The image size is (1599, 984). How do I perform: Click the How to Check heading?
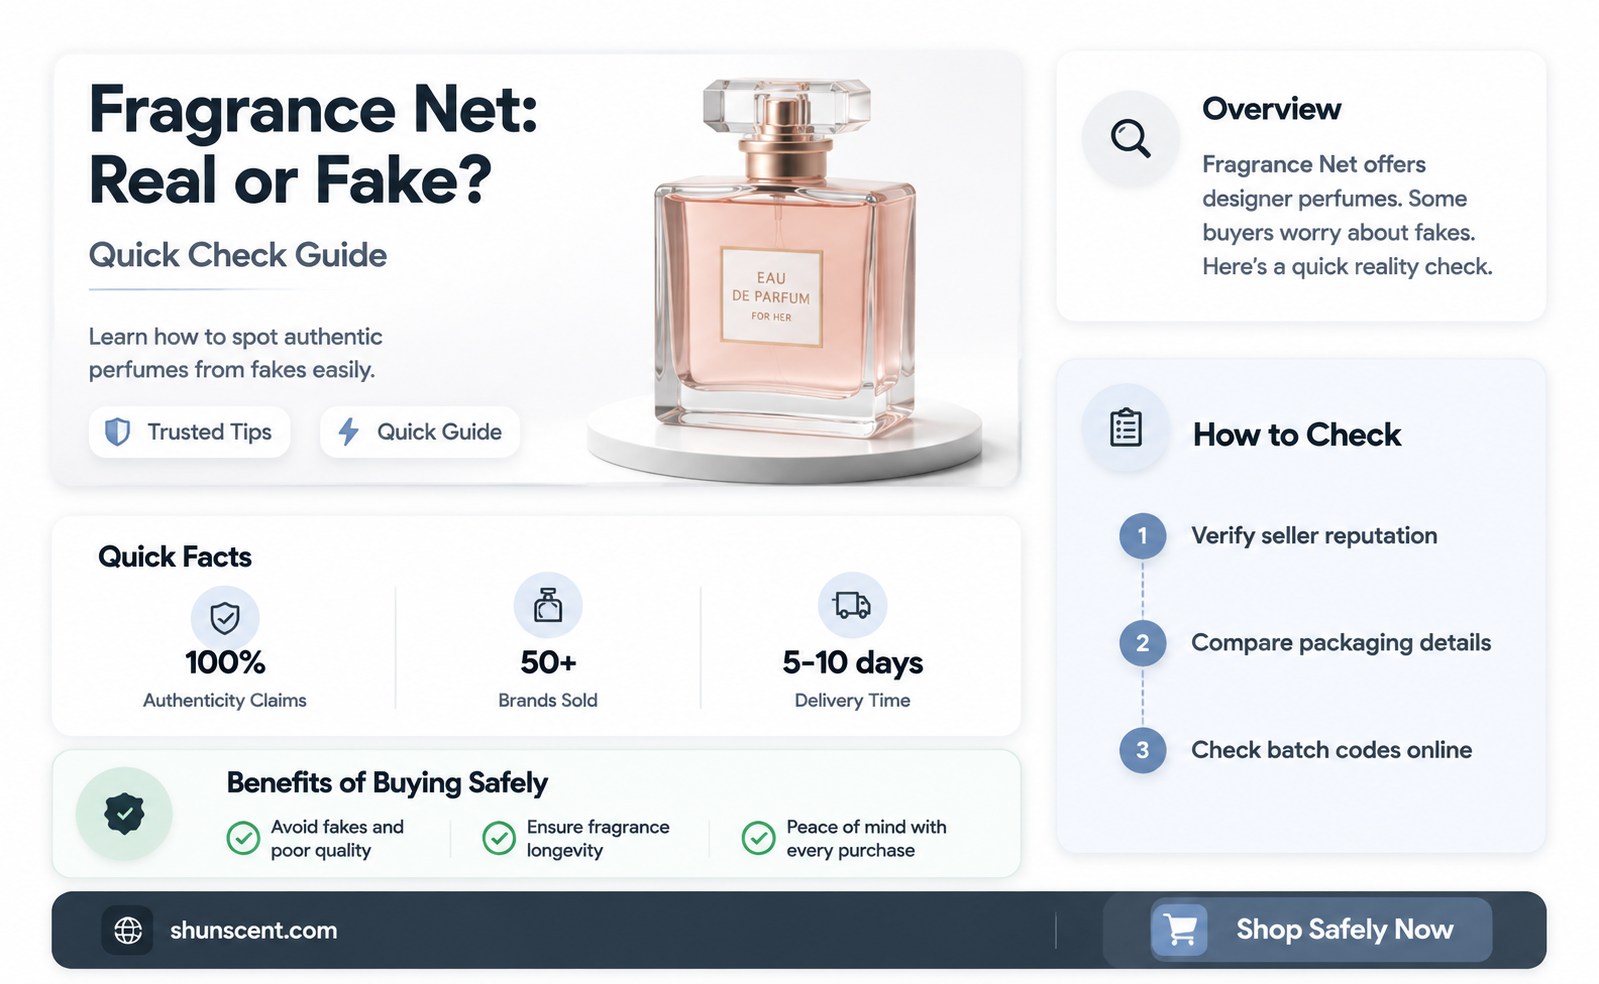tap(1297, 435)
